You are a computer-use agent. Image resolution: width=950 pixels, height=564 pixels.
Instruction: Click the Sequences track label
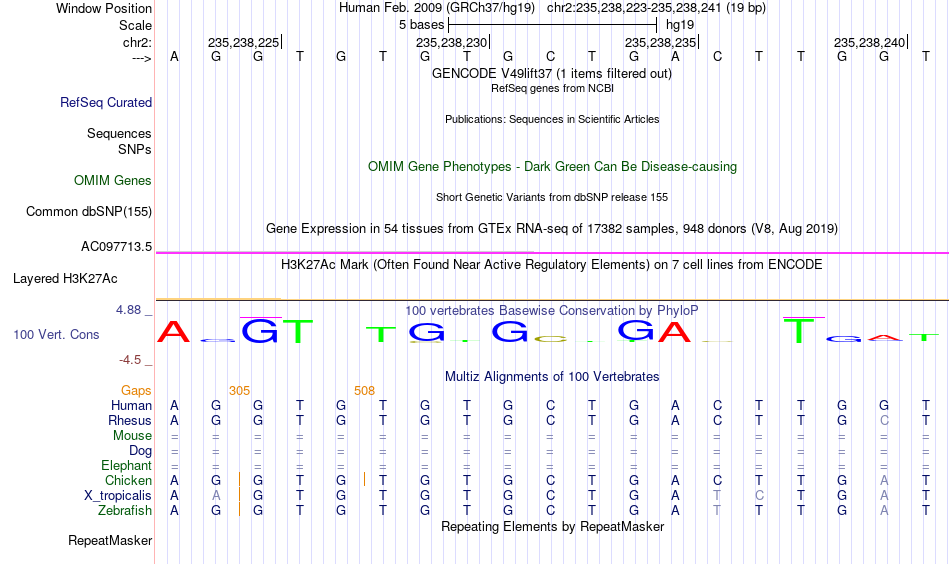(119, 133)
